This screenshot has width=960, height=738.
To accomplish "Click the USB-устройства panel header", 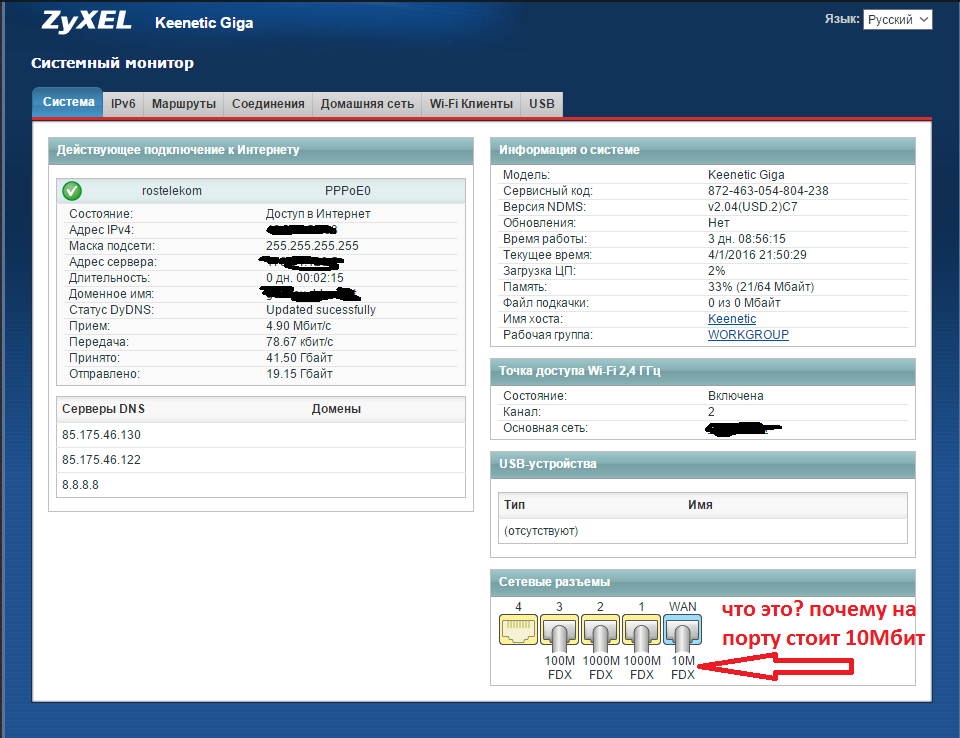I will pyautogui.click(x=703, y=465).
